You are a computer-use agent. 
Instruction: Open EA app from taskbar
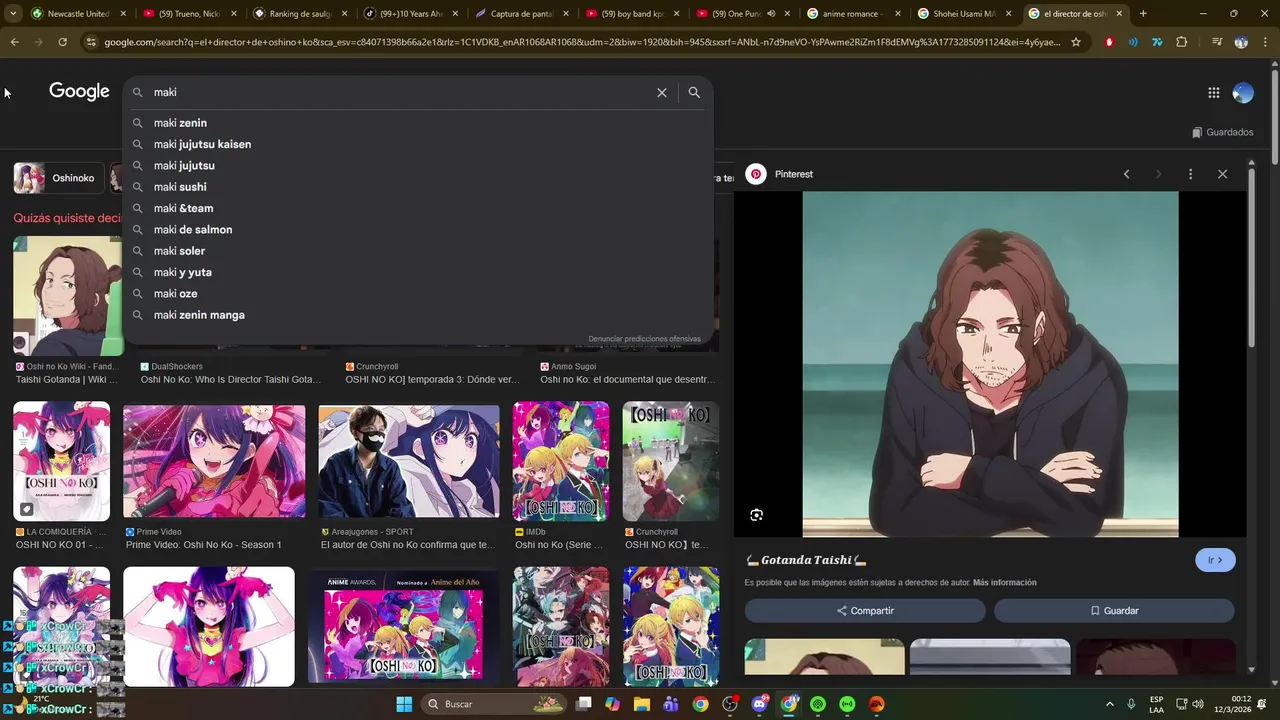877,704
